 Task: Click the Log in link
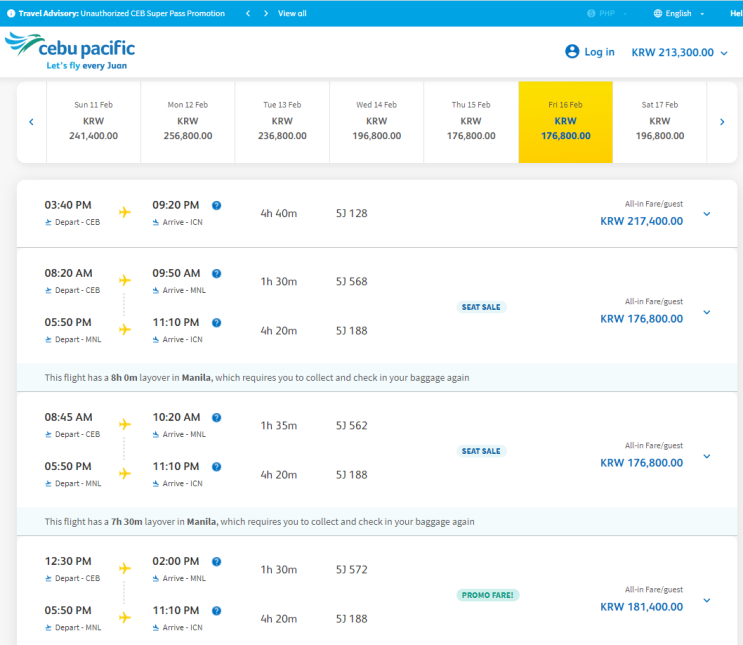pos(599,52)
